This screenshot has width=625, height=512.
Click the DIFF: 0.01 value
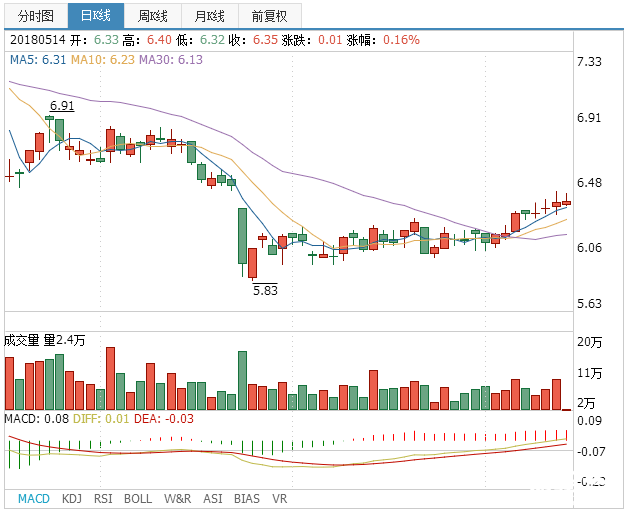[101, 419]
